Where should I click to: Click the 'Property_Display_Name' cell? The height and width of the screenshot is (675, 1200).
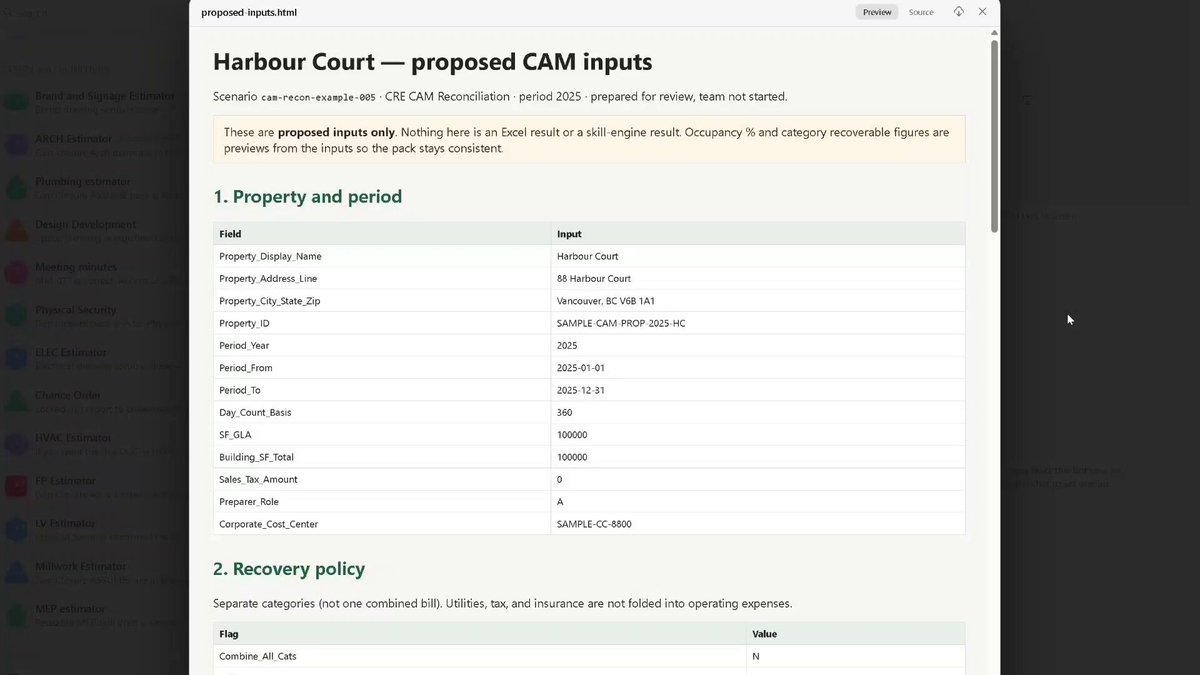pyautogui.click(x=382, y=256)
